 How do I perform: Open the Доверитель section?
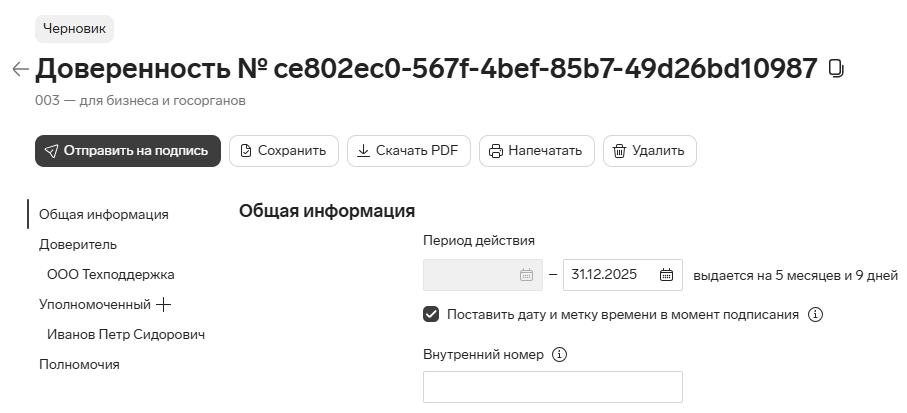click(x=78, y=245)
